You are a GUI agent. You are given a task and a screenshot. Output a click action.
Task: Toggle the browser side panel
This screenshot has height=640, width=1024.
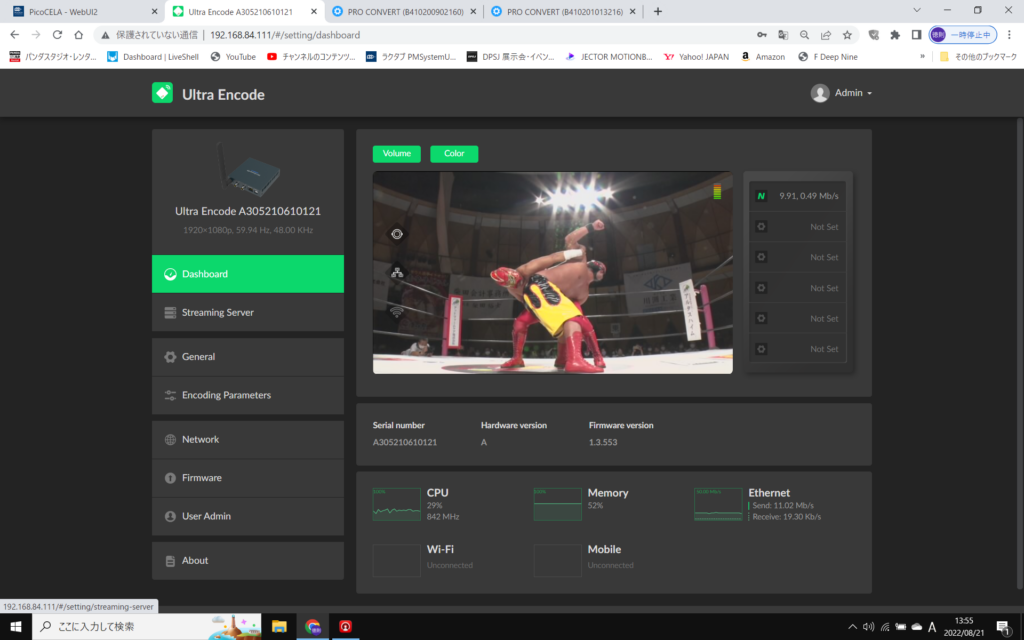tap(916, 35)
